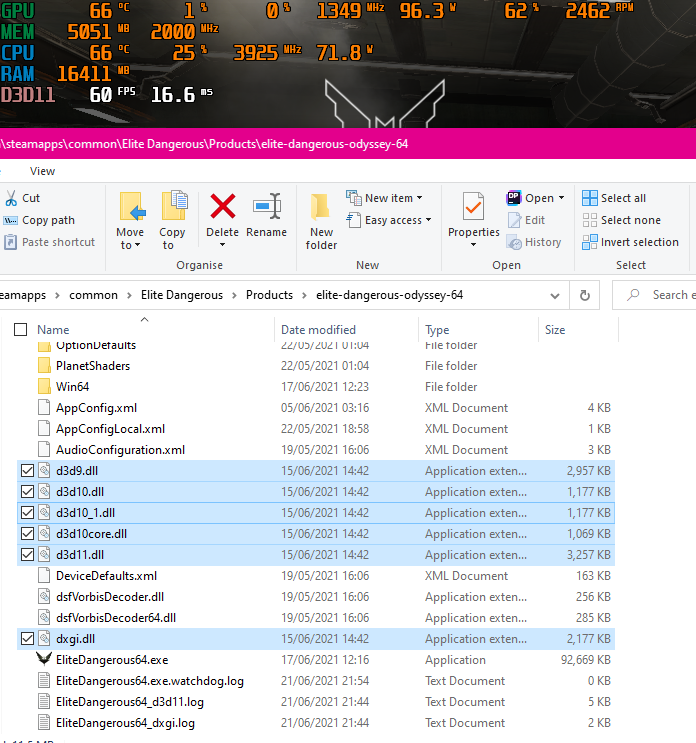
Task: Navigate to Elite Dangerous breadcrumb
Action: click(x=182, y=295)
